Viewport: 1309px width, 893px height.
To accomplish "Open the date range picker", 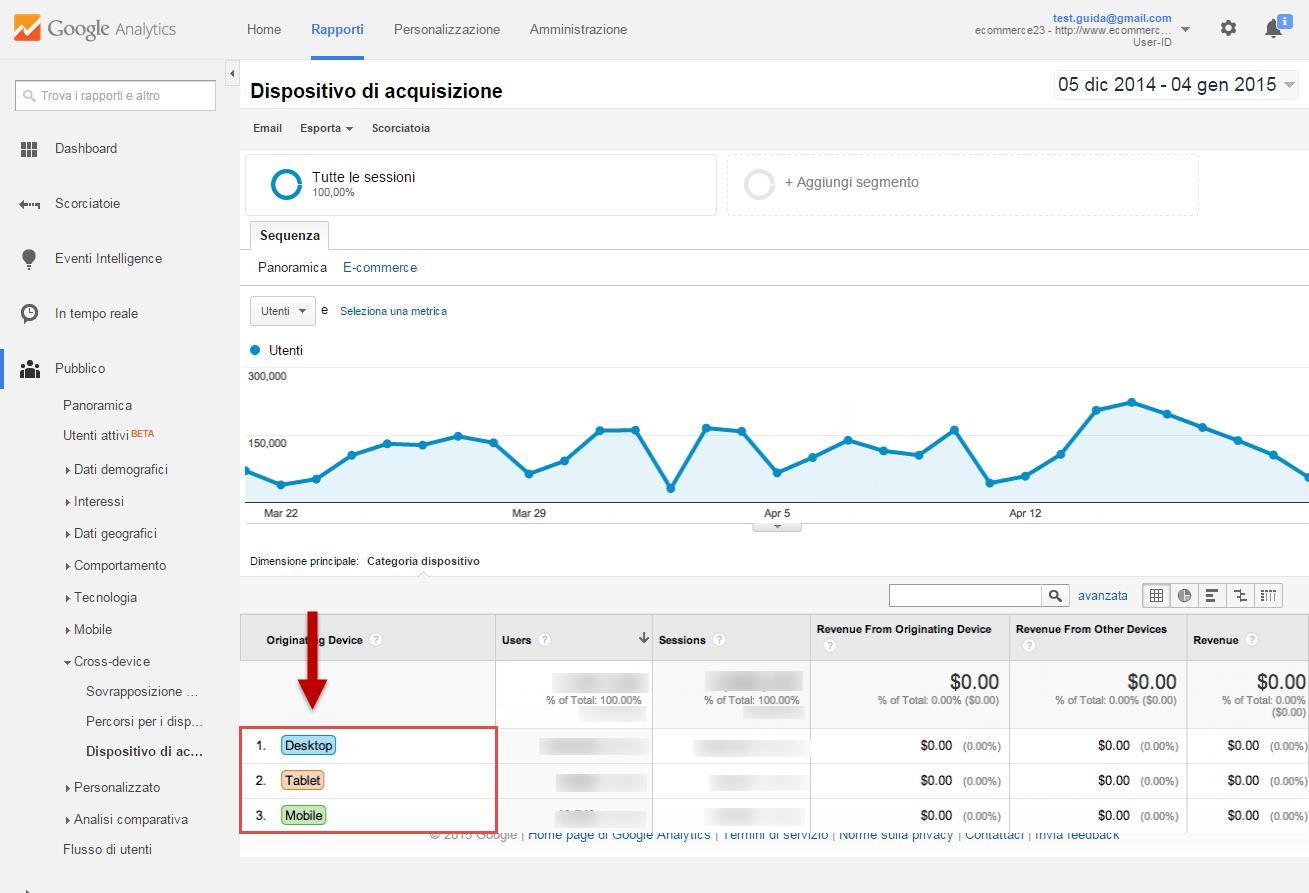I will (x=1176, y=85).
